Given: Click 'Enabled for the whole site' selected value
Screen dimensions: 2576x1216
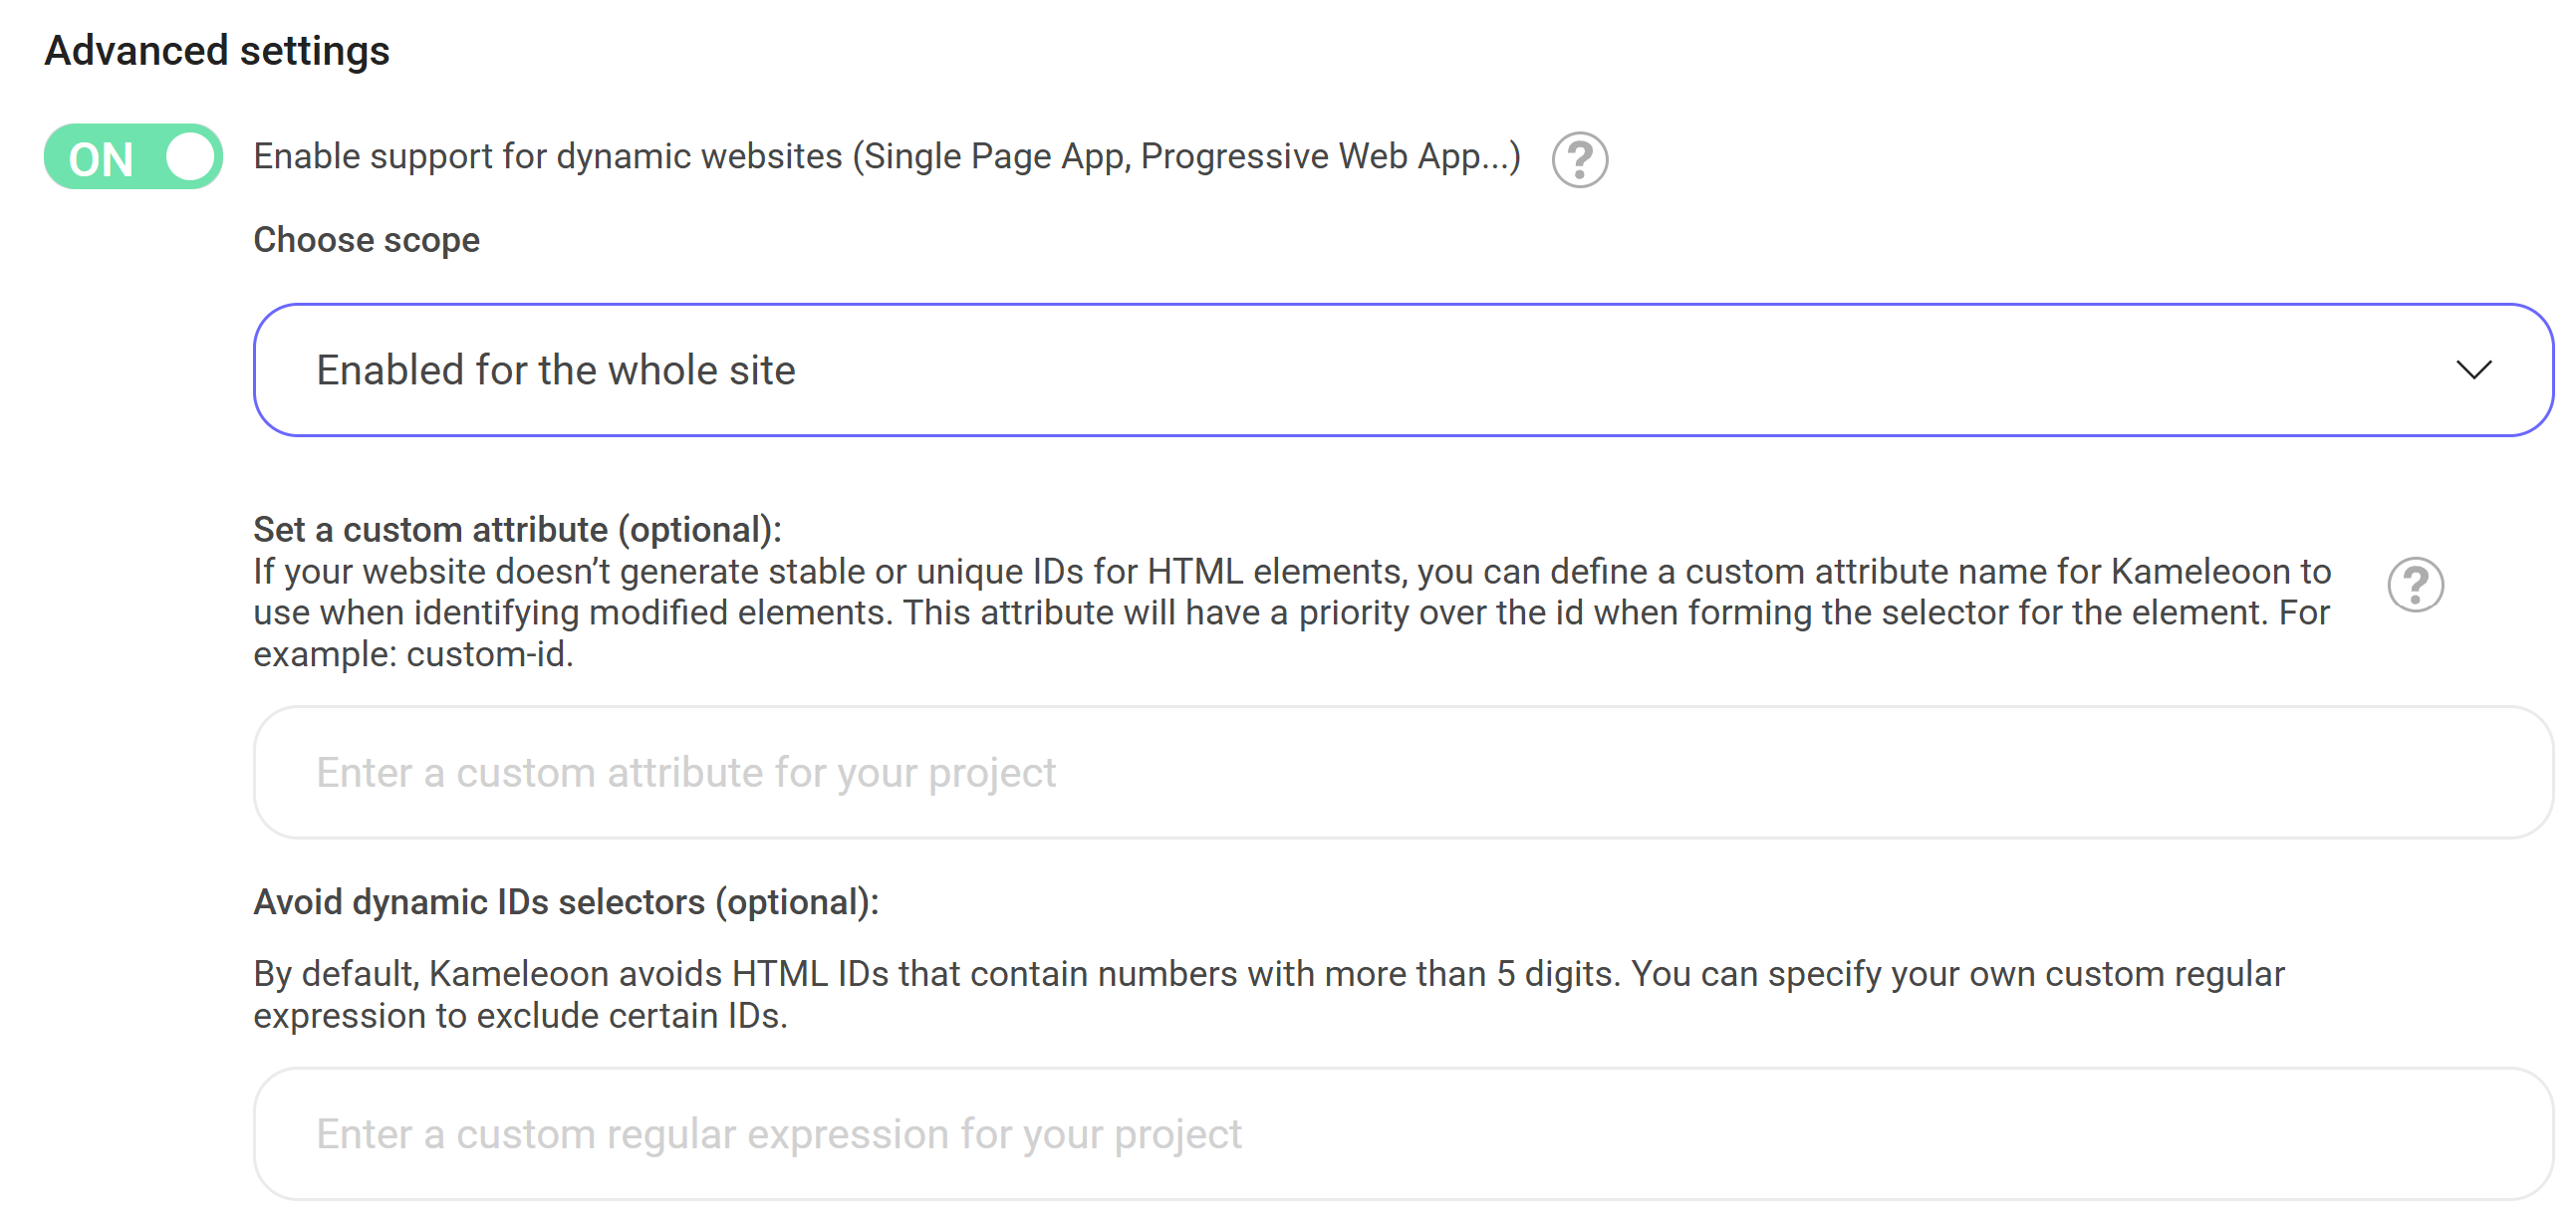Looking at the screenshot, I should 556,370.
